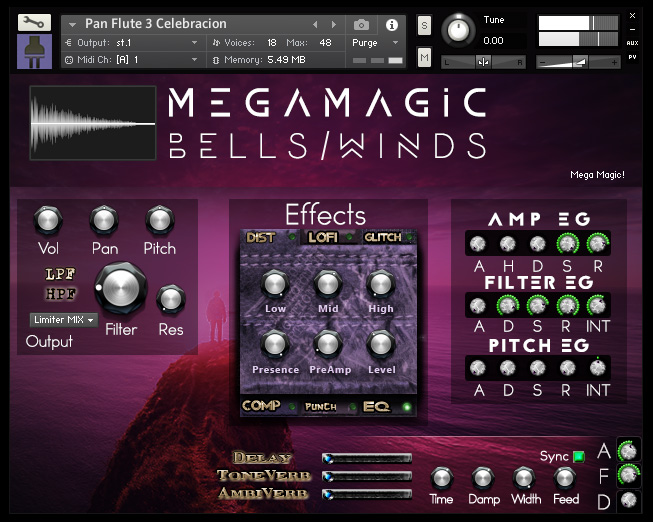
Task: Adjust the Delay amount slider
Action: click(x=367, y=459)
